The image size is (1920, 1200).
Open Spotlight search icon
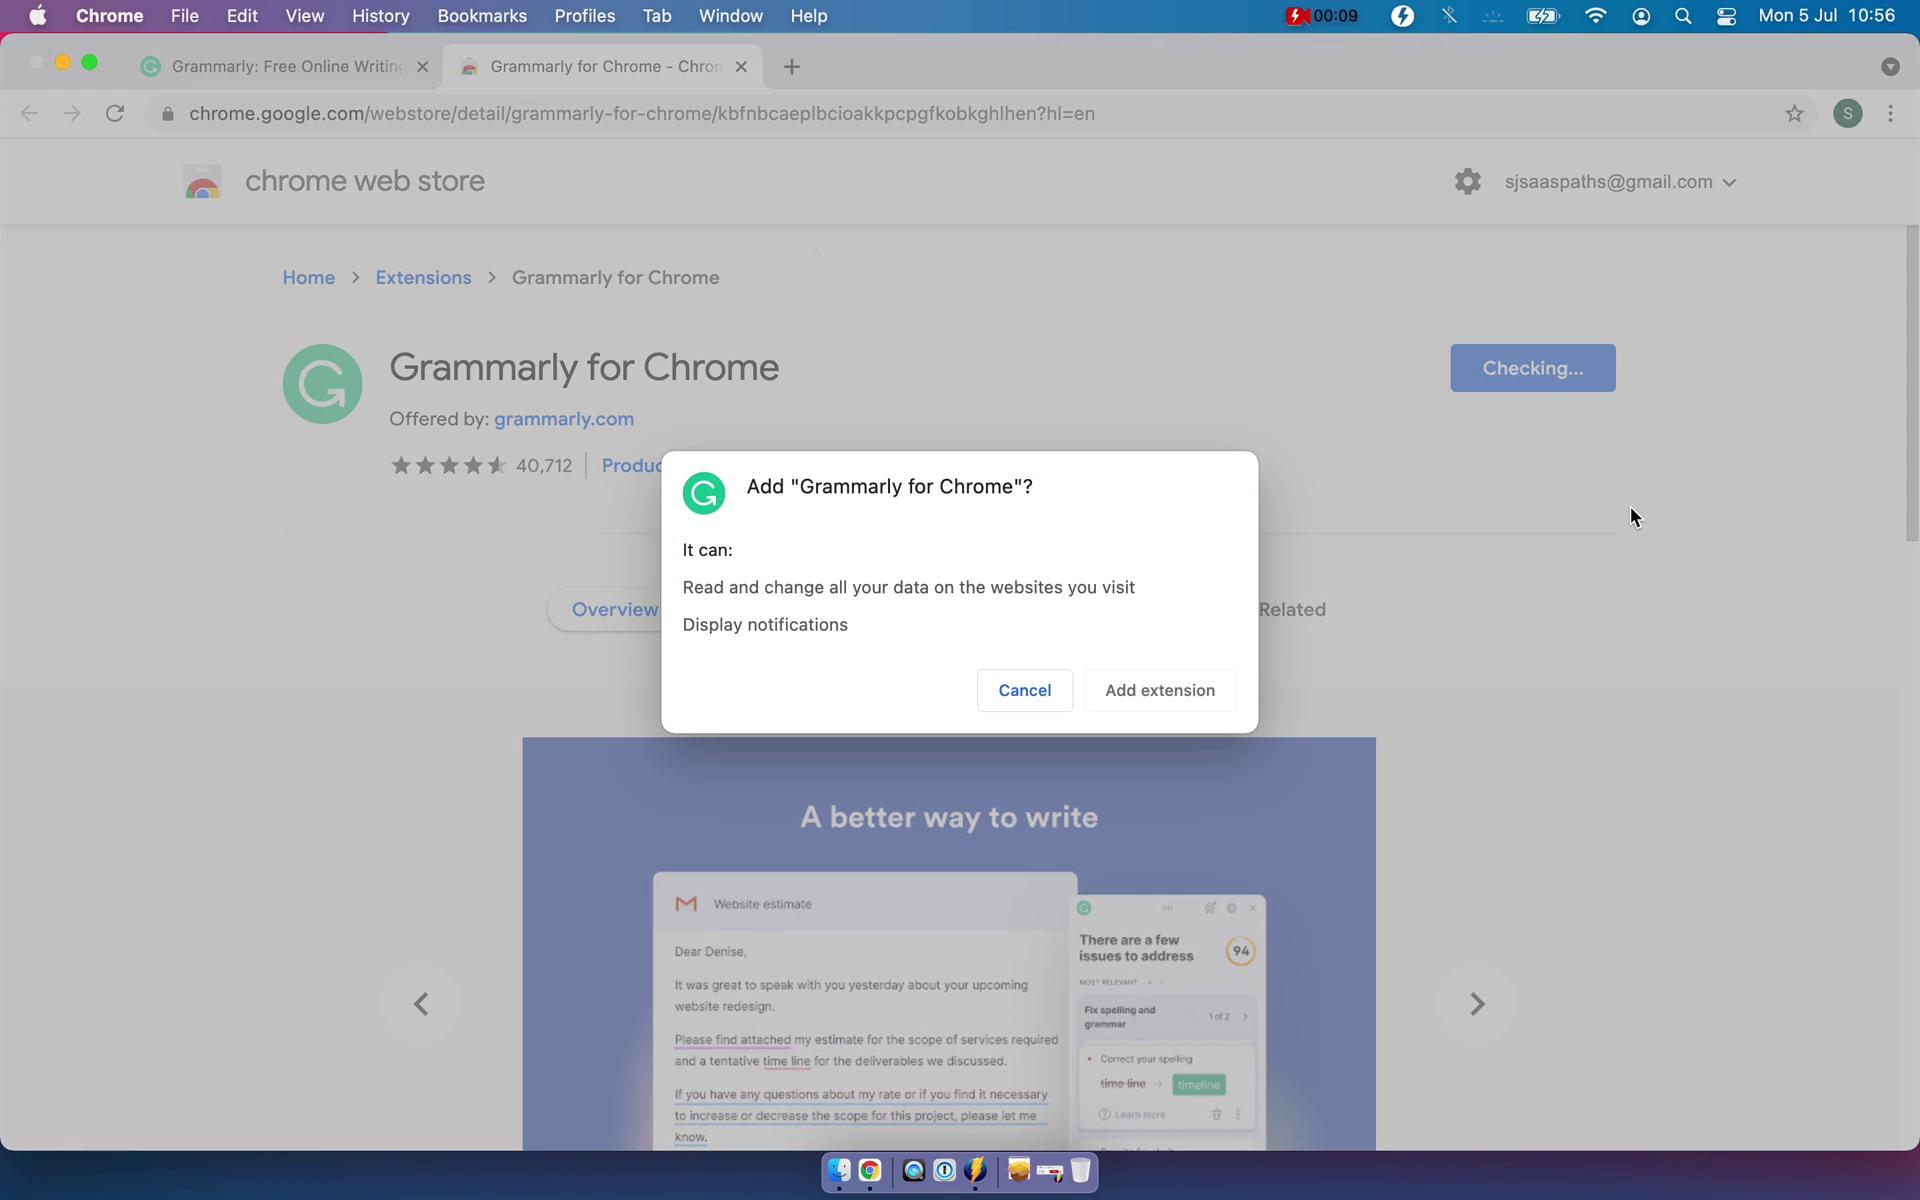coord(1683,16)
